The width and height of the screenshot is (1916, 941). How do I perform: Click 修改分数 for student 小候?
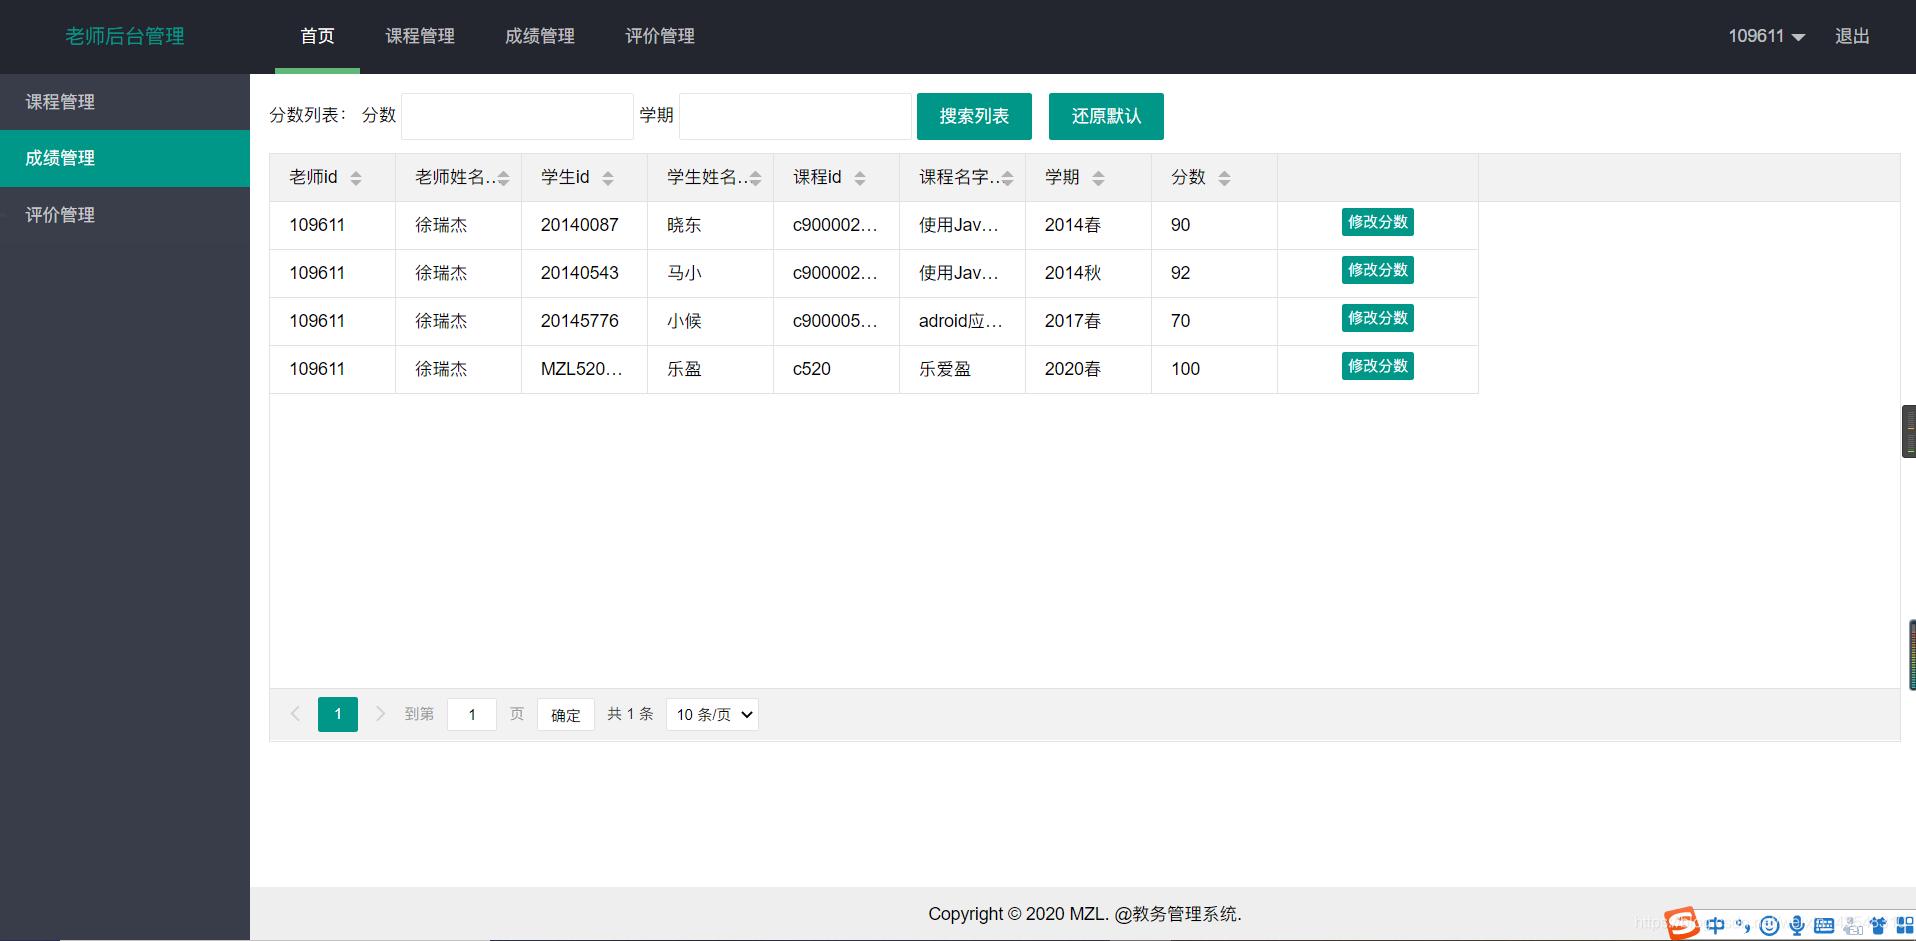(1377, 318)
